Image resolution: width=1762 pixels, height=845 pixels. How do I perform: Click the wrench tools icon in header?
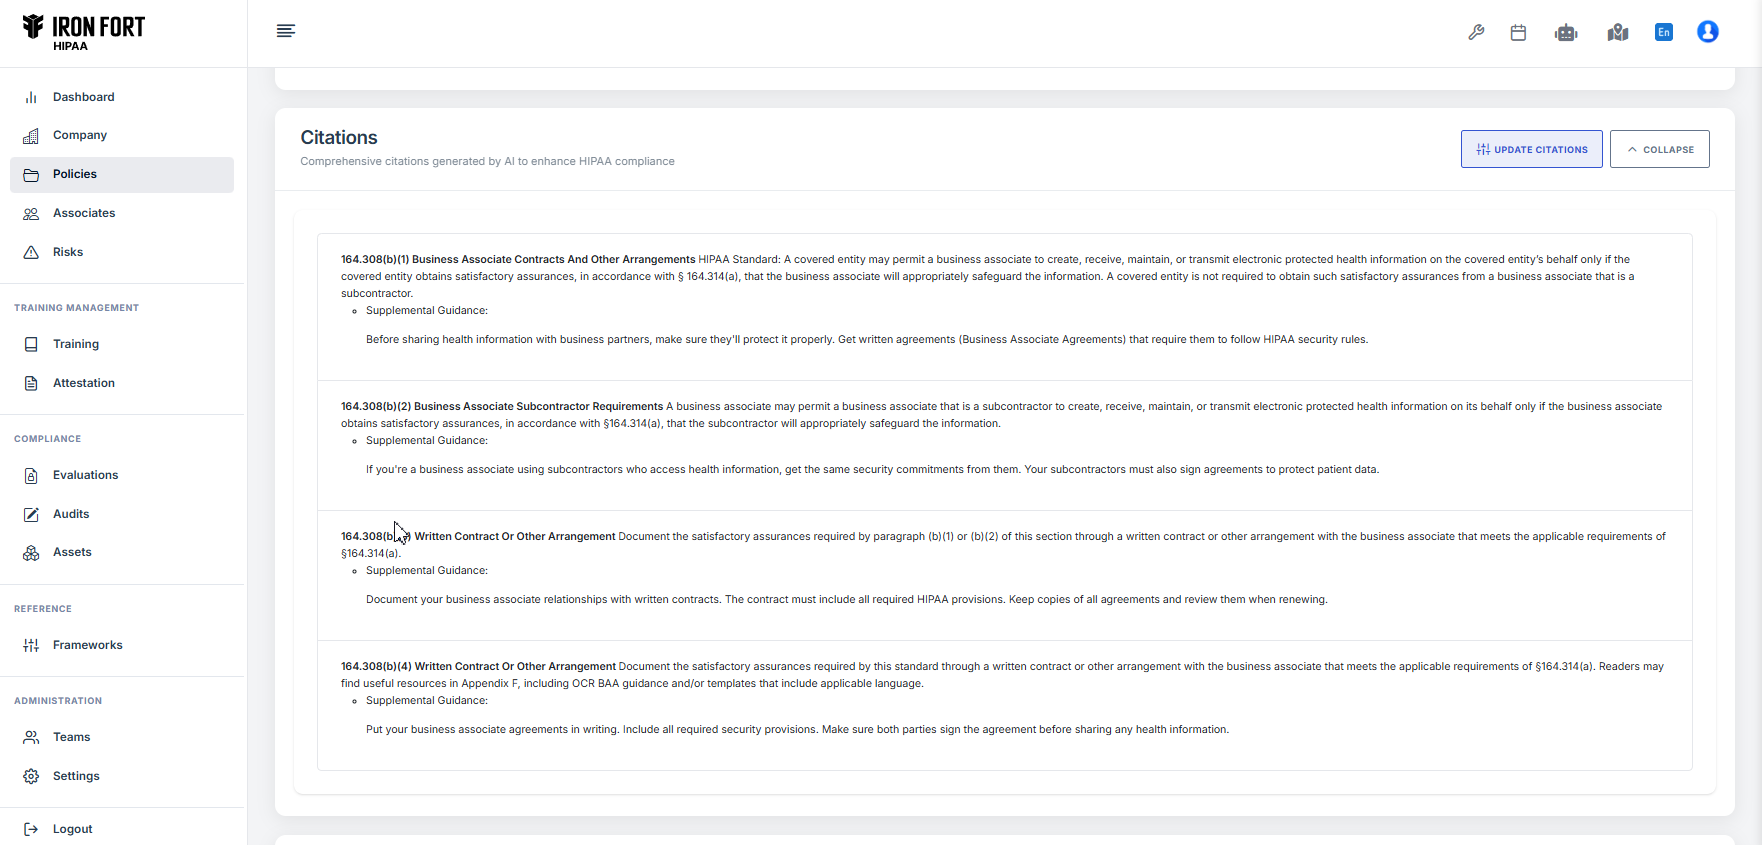1476,33
